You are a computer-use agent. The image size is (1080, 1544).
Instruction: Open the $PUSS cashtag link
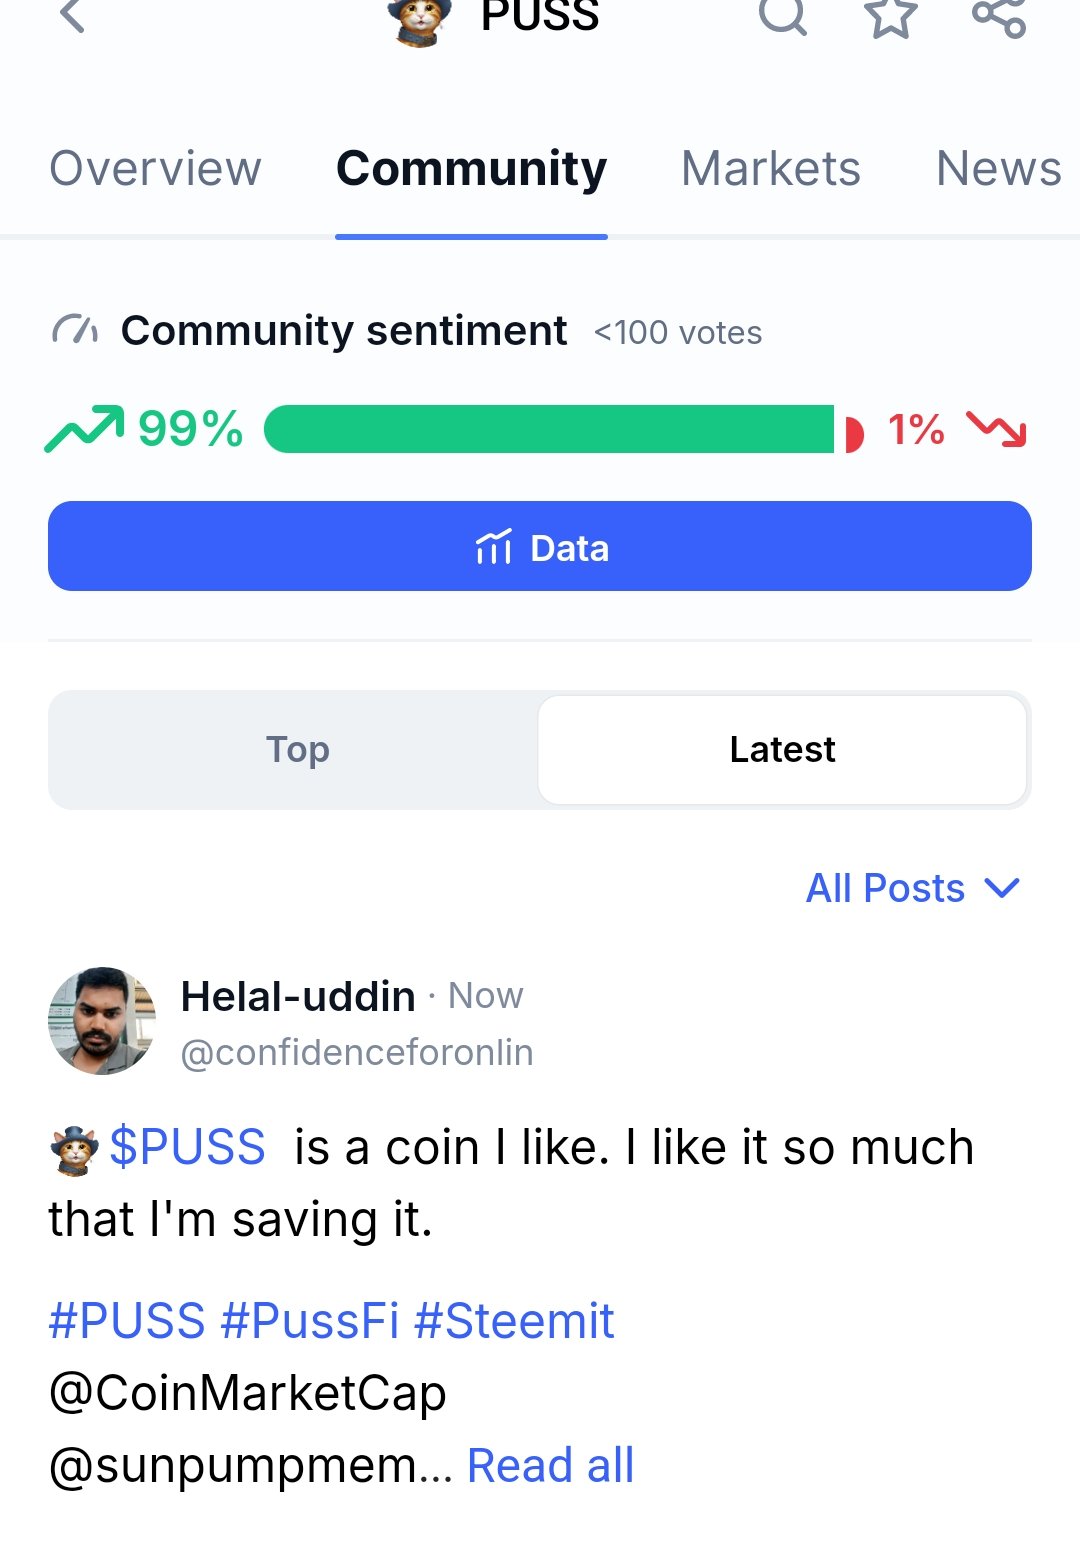pos(187,1147)
